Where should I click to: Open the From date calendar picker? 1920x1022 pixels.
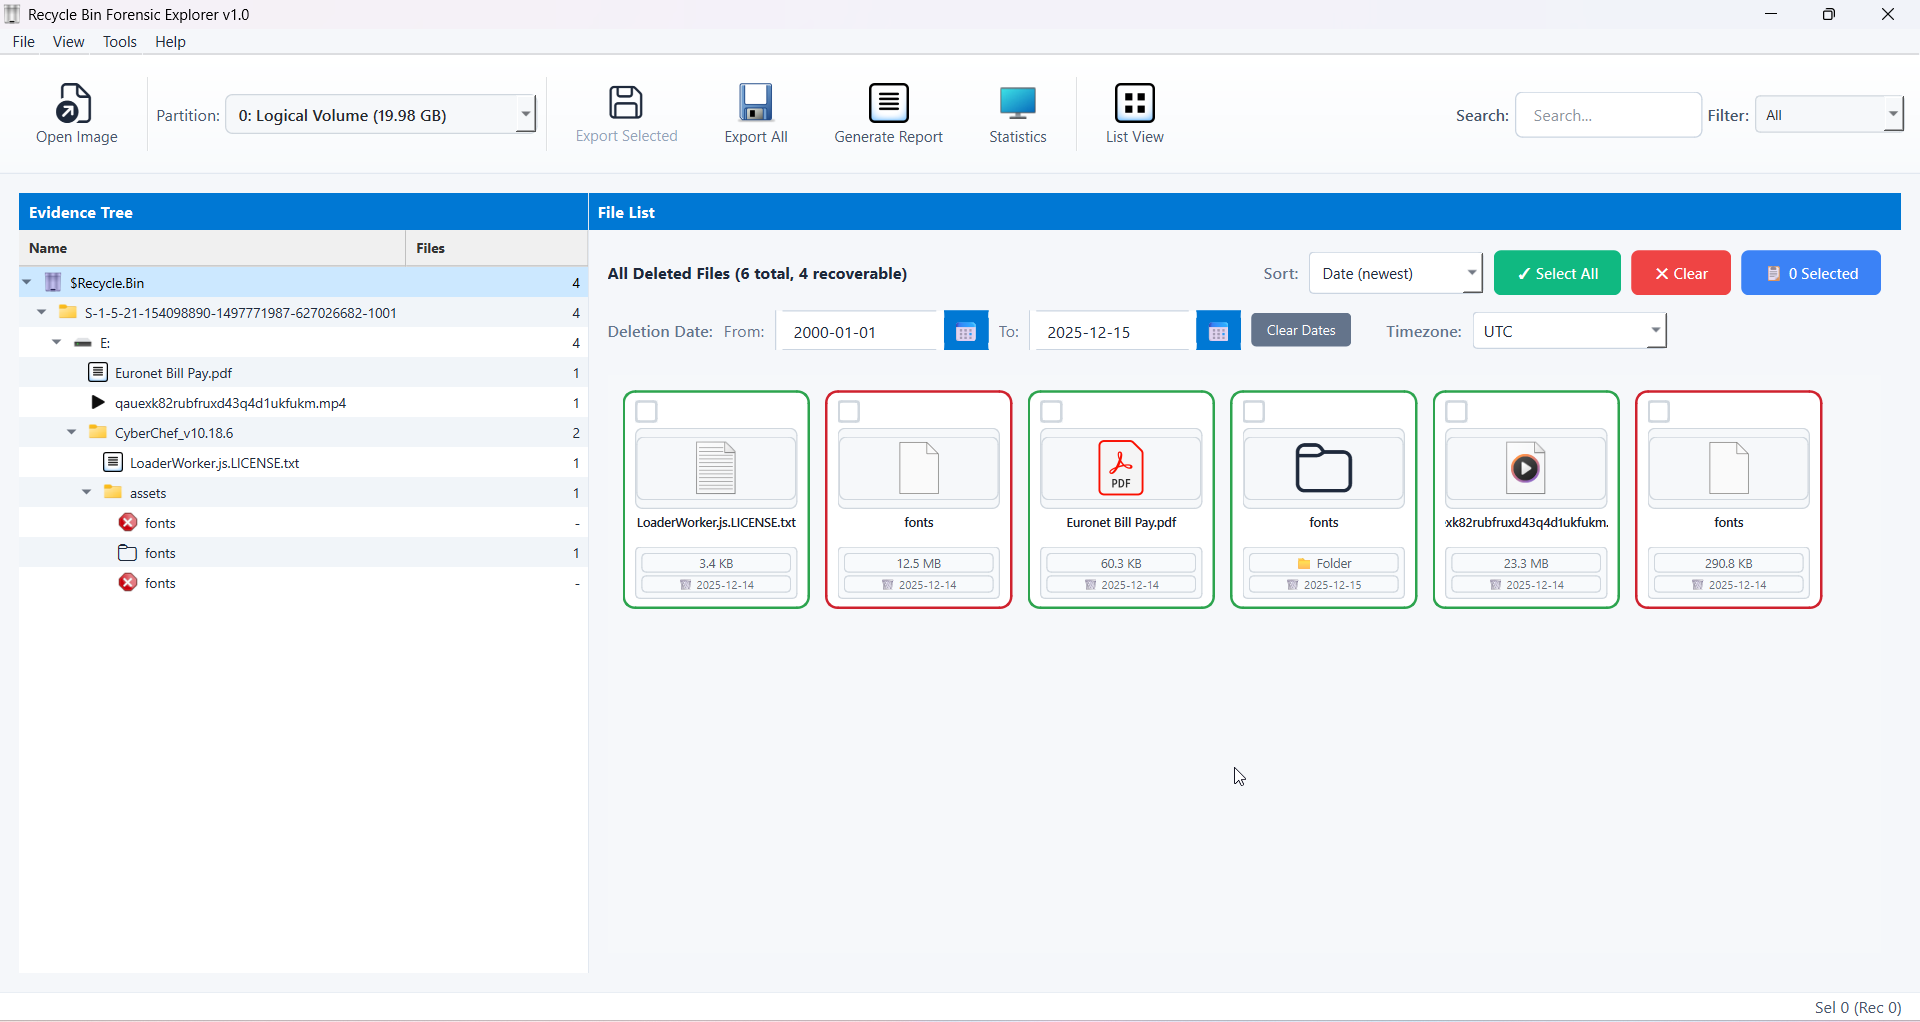click(x=965, y=332)
